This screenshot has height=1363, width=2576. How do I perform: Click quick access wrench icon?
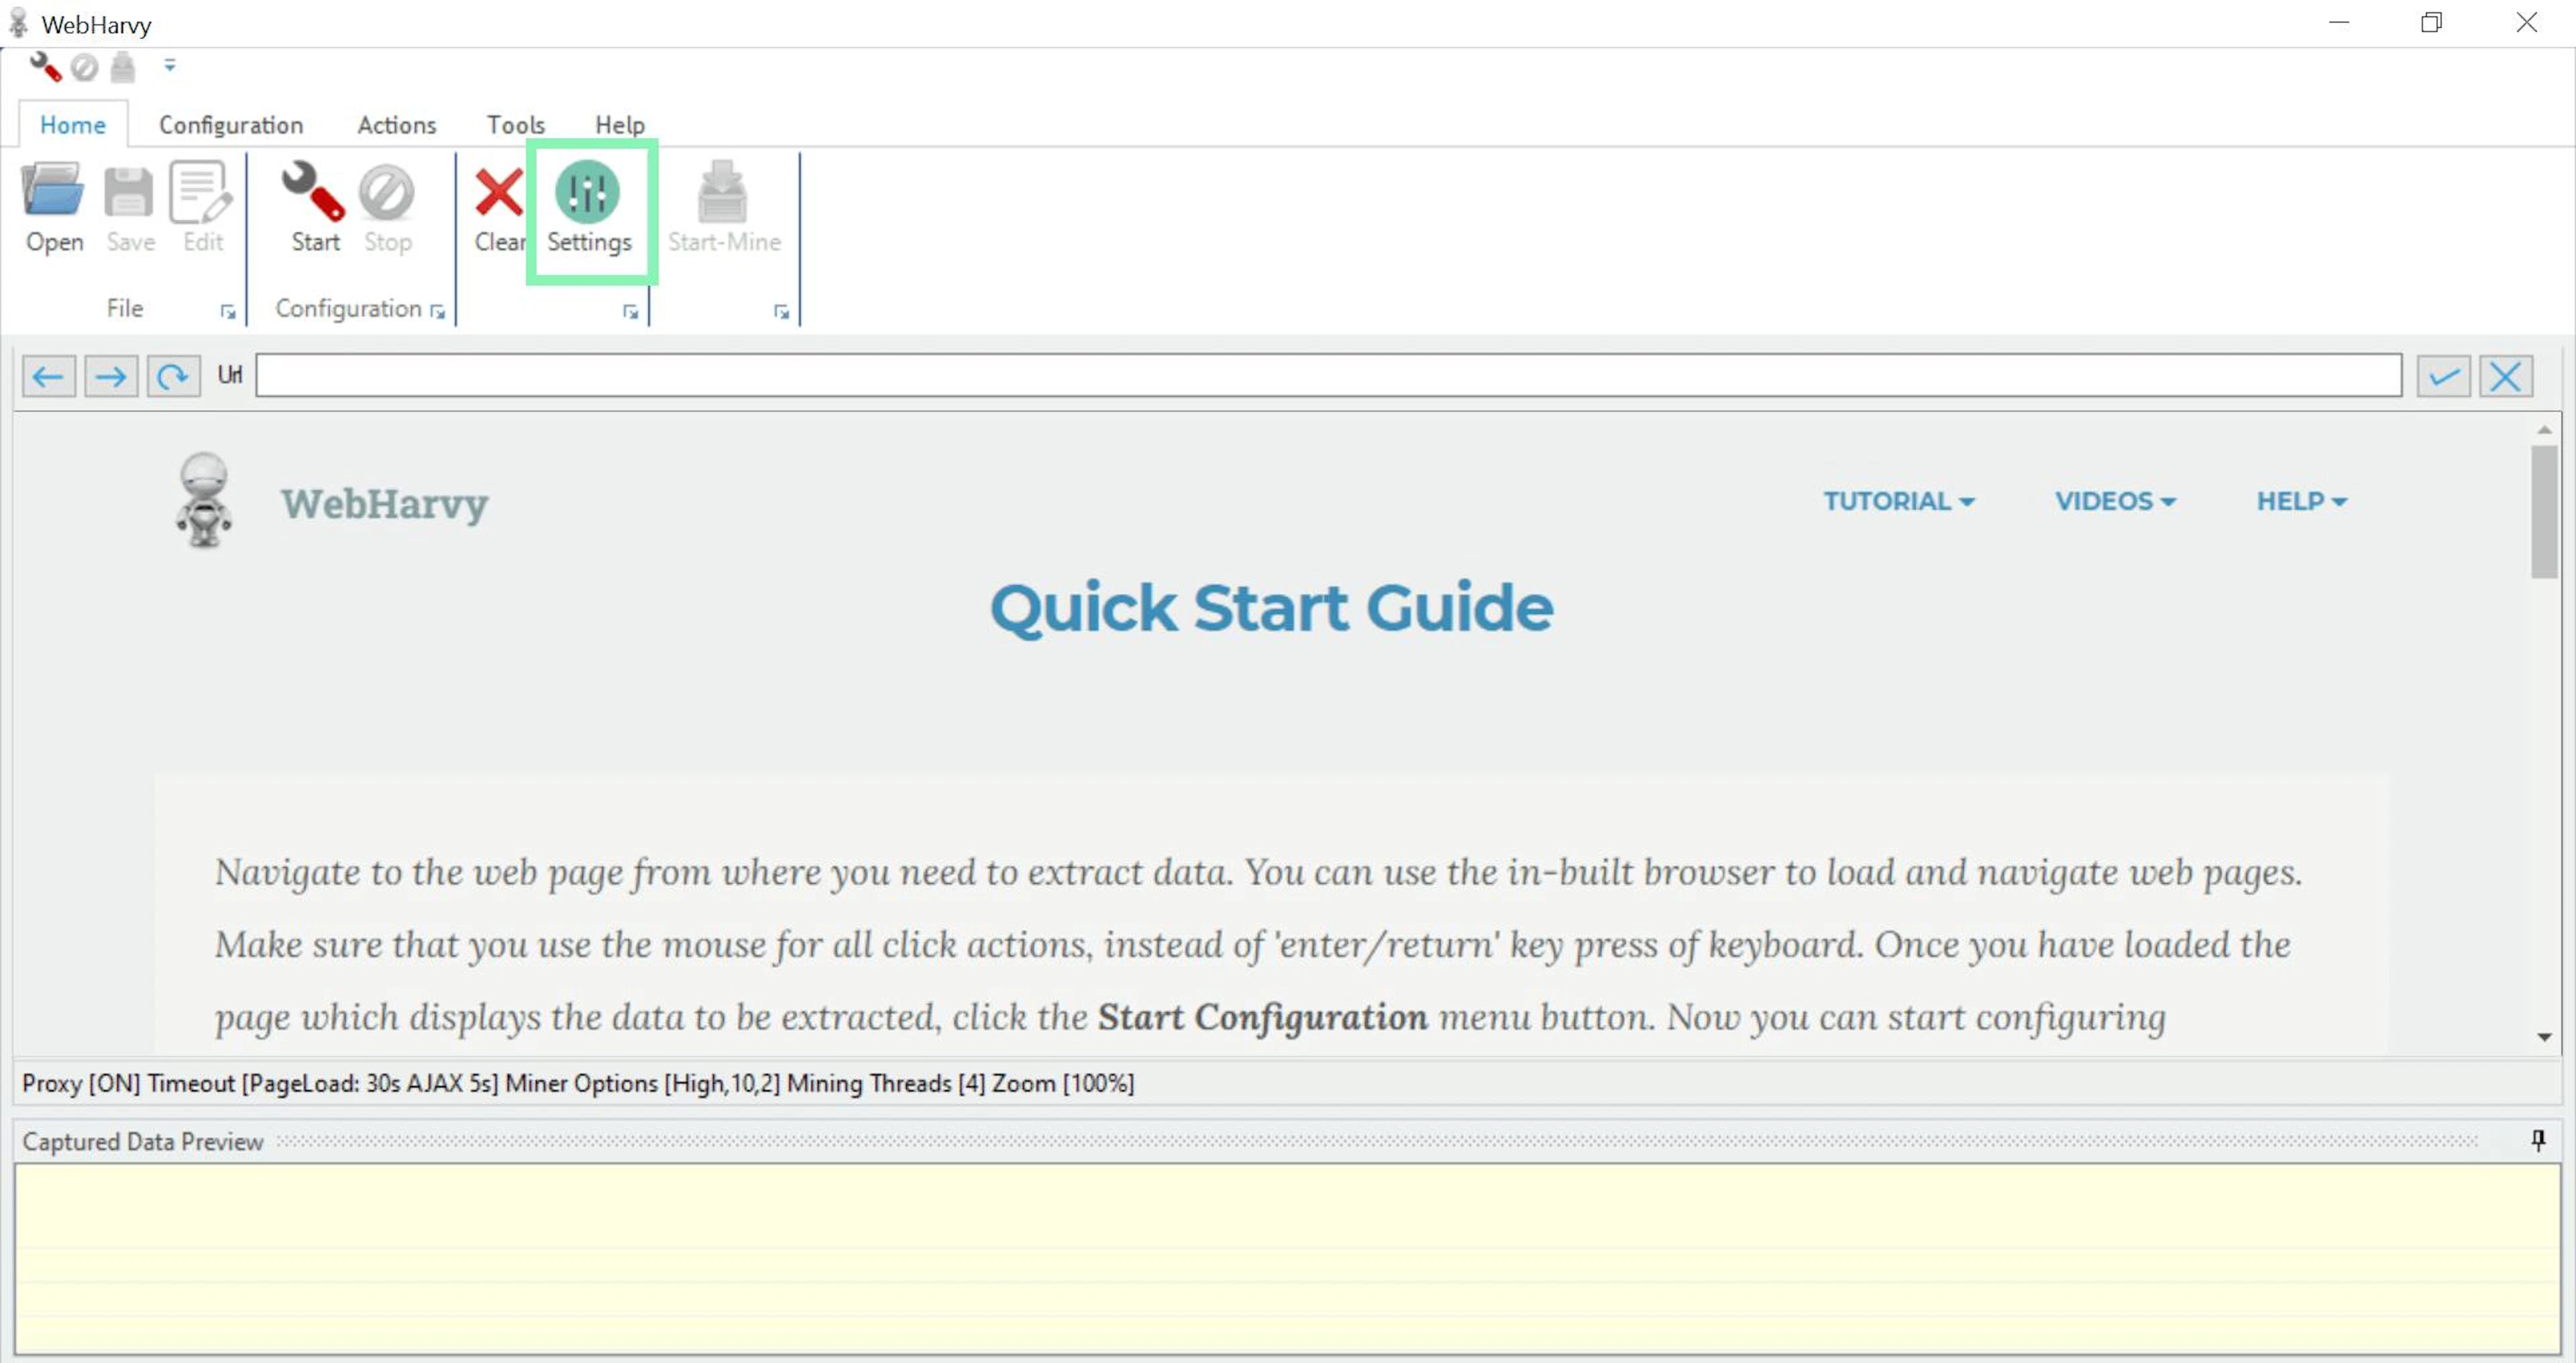(45, 66)
